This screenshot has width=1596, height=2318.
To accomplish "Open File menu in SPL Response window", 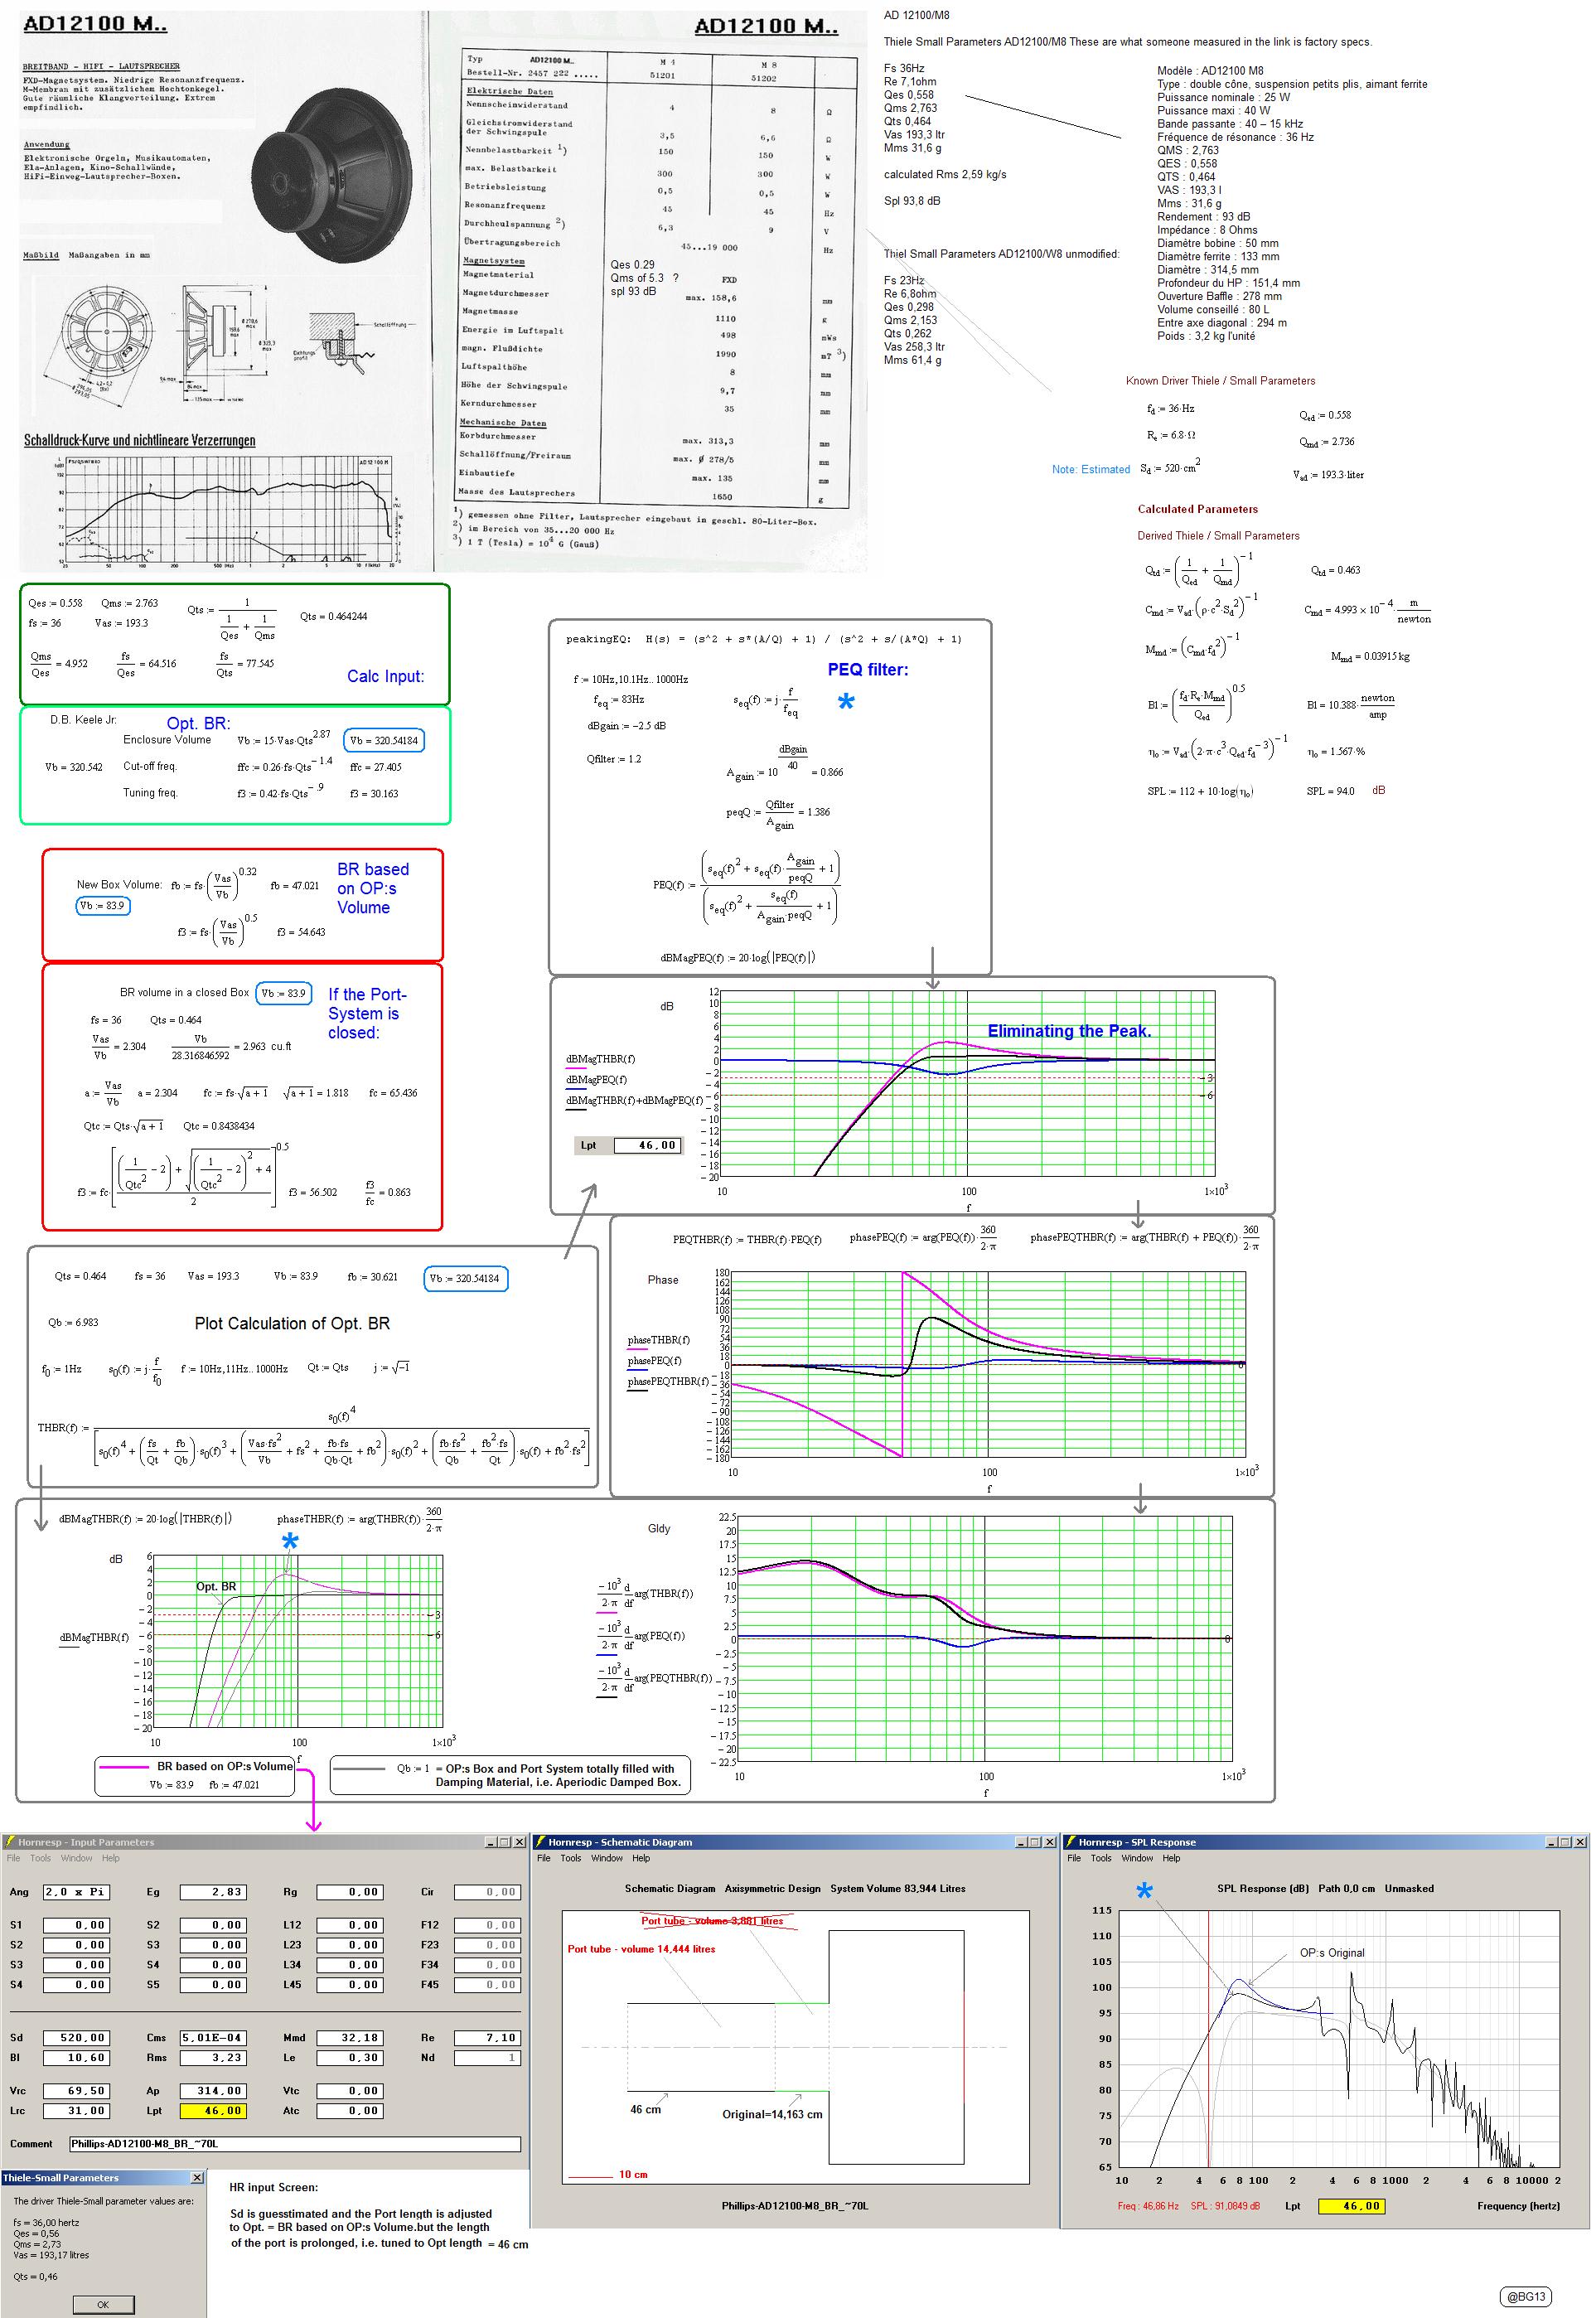I will pos(1074,1859).
